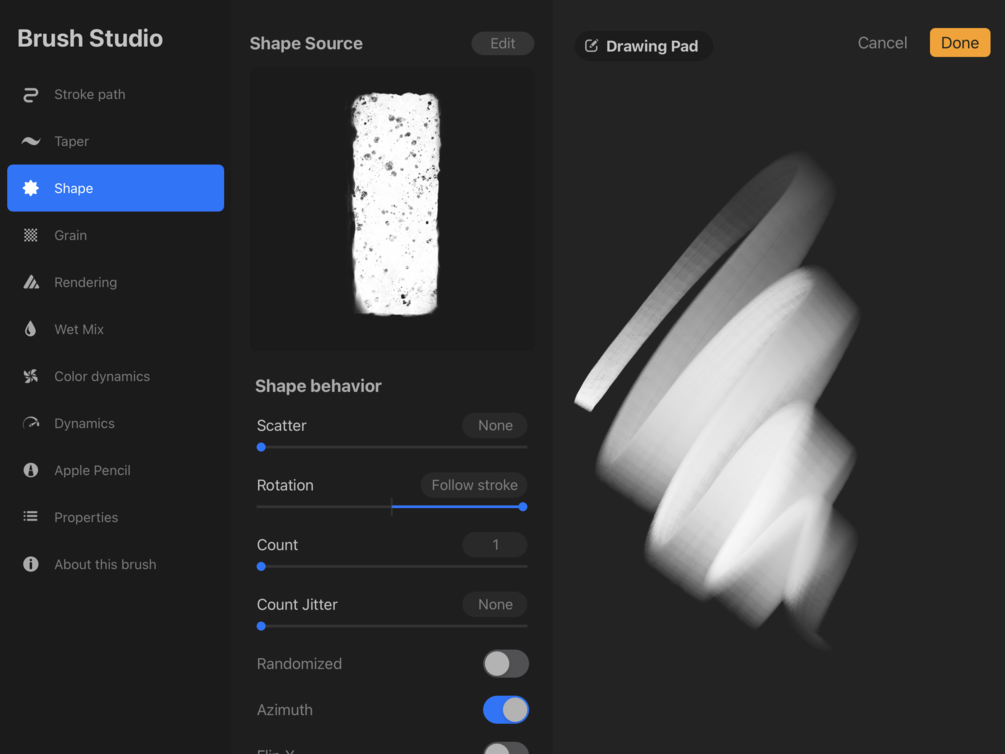Click the Count Jitter slider handle

tap(261, 626)
